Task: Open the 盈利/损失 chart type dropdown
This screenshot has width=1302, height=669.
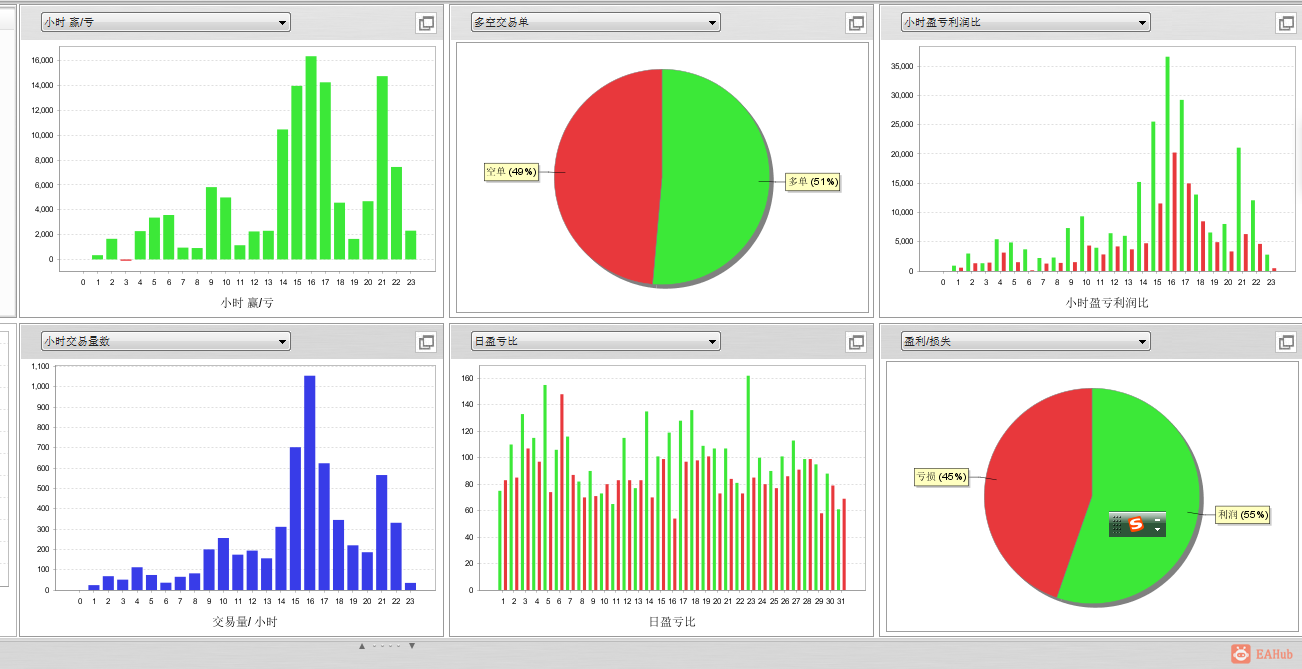Action: [x=1026, y=342]
